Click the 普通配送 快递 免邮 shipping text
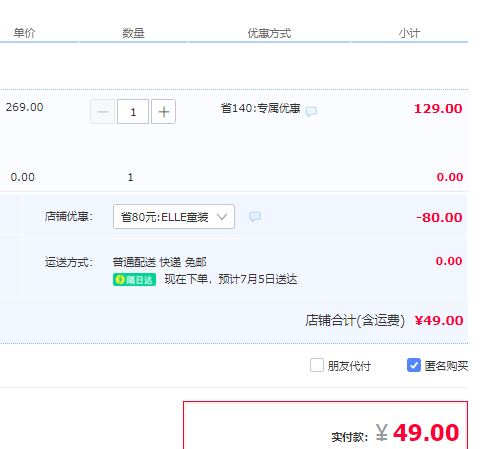 pos(159,262)
